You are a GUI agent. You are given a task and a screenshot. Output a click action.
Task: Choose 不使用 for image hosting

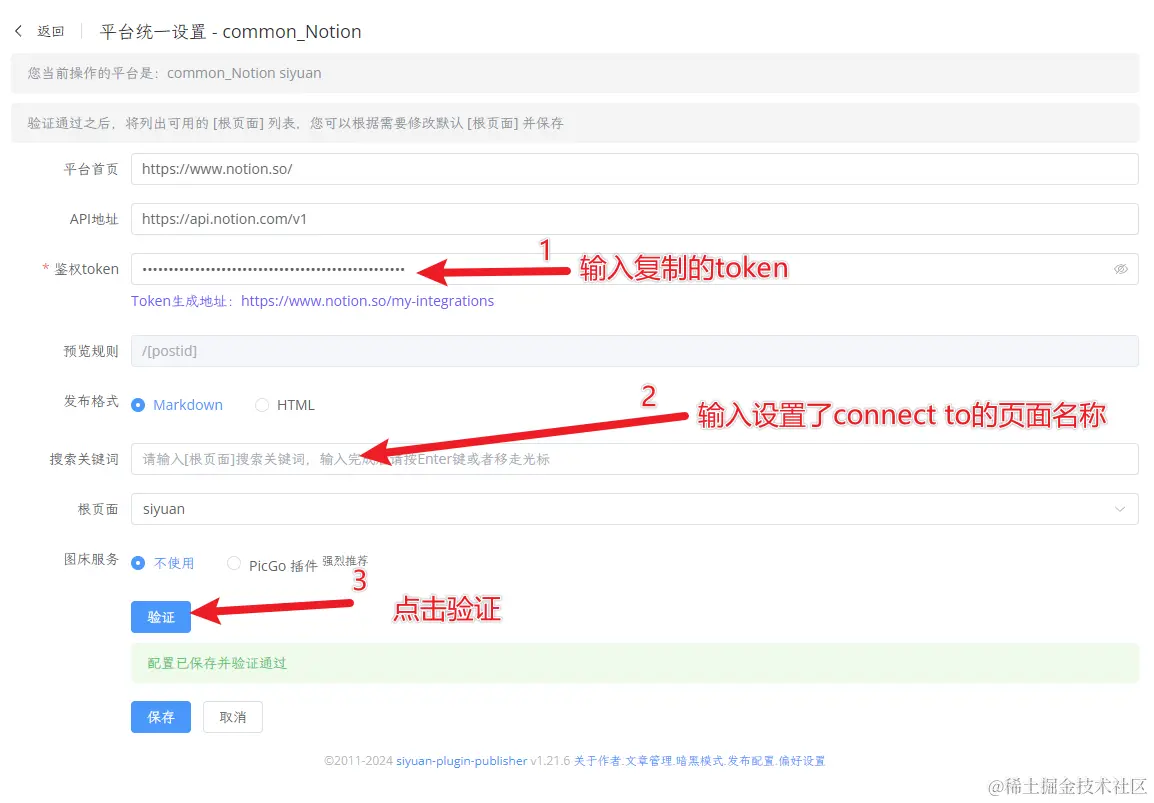point(163,563)
